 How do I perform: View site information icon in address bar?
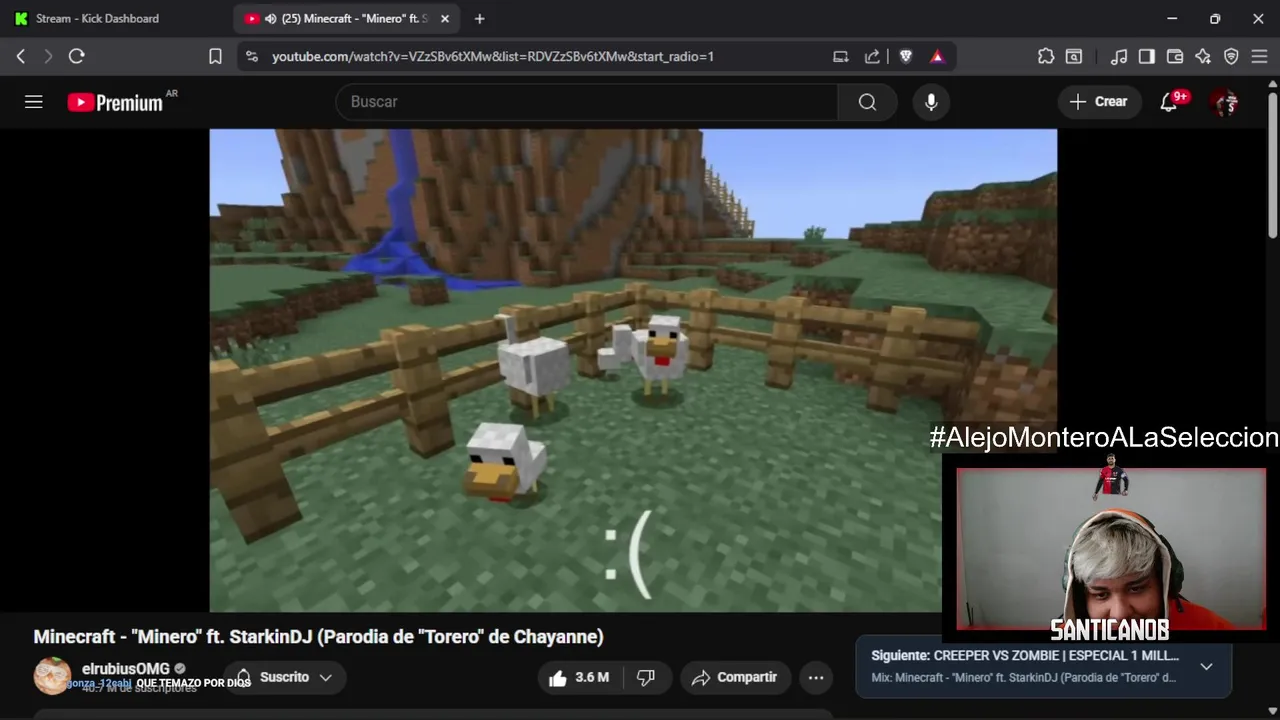point(251,57)
